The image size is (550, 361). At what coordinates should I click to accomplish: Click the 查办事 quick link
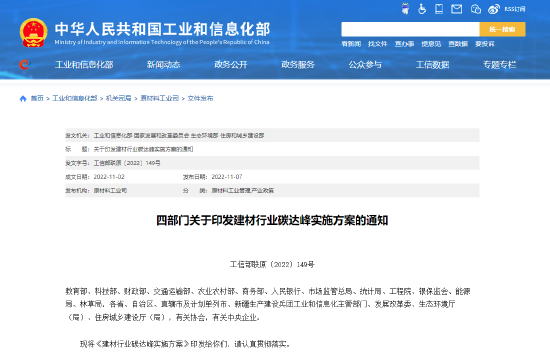(x=404, y=44)
